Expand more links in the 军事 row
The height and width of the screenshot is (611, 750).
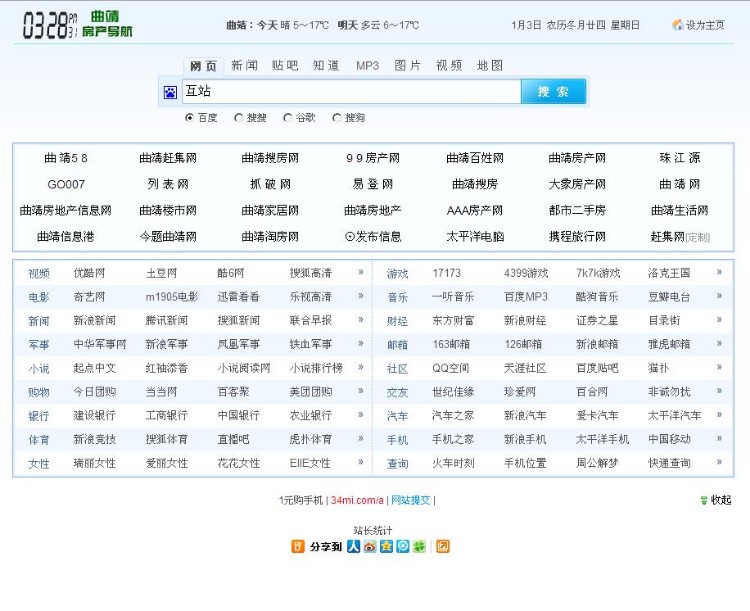tap(361, 343)
